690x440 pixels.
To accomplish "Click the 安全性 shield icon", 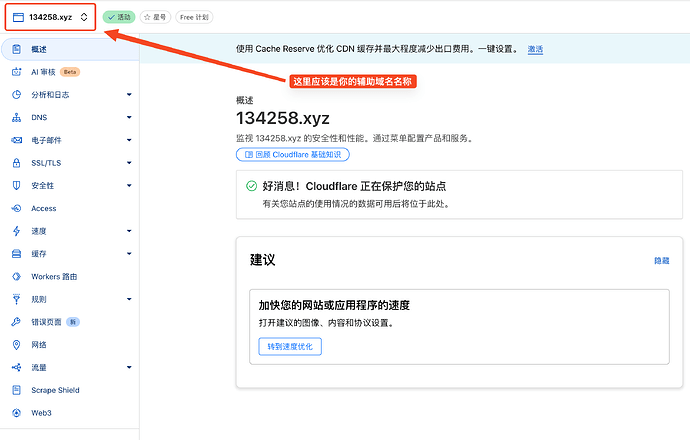I will click(x=16, y=186).
